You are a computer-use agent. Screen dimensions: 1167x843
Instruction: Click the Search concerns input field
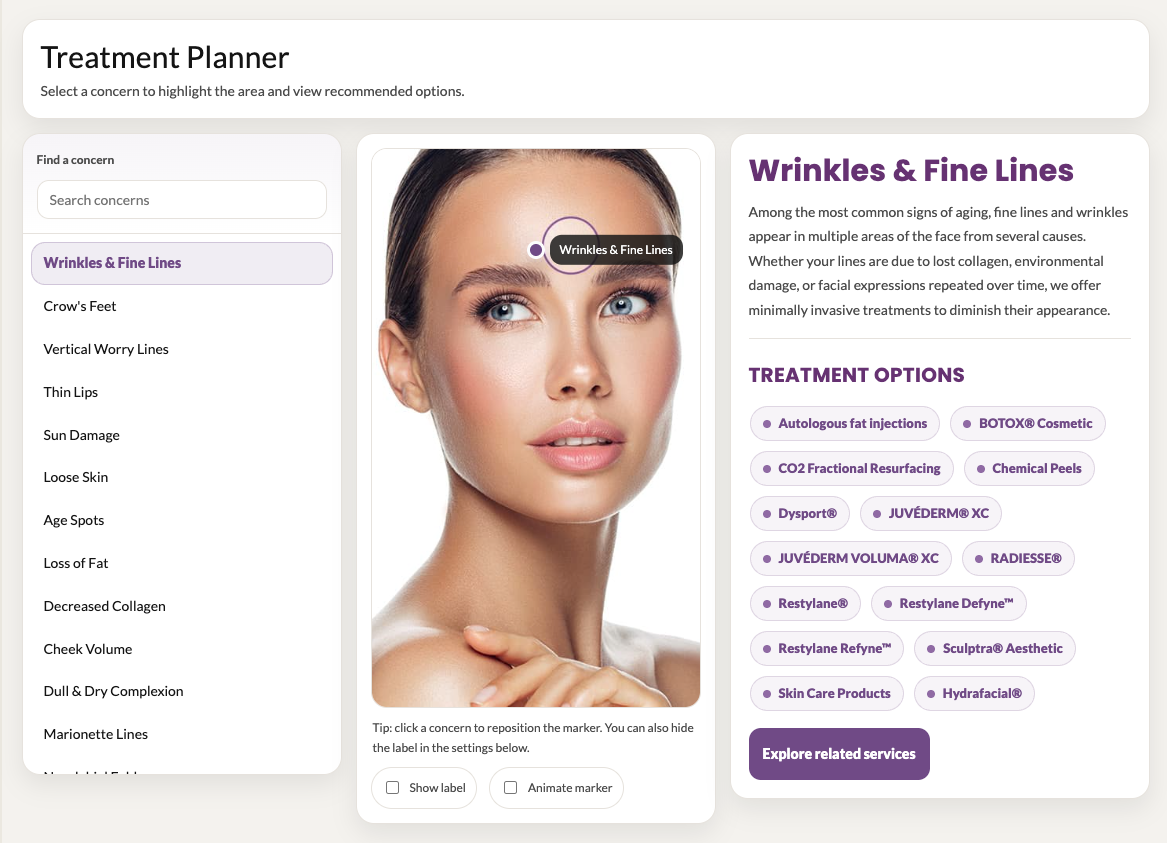pyautogui.click(x=181, y=200)
